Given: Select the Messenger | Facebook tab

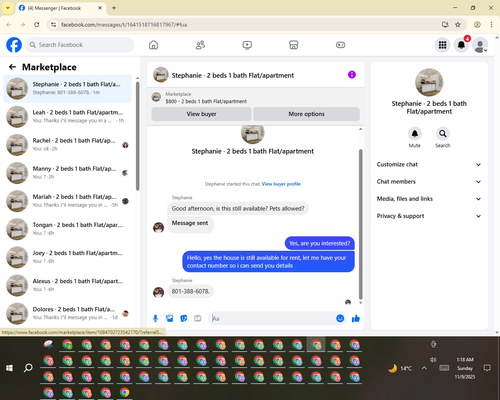Looking at the screenshot, I should [61, 8].
